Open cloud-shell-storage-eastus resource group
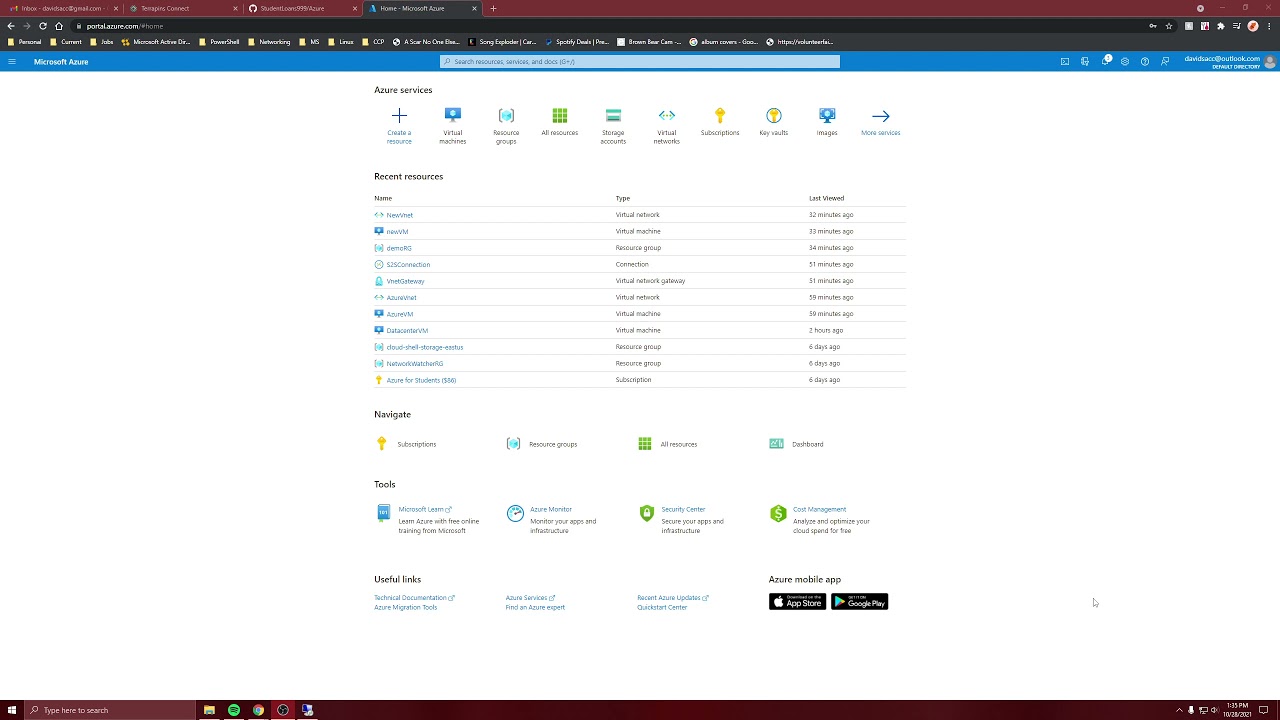Viewport: 1280px width, 720px height. pyautogui.click(x=425, y=347)
